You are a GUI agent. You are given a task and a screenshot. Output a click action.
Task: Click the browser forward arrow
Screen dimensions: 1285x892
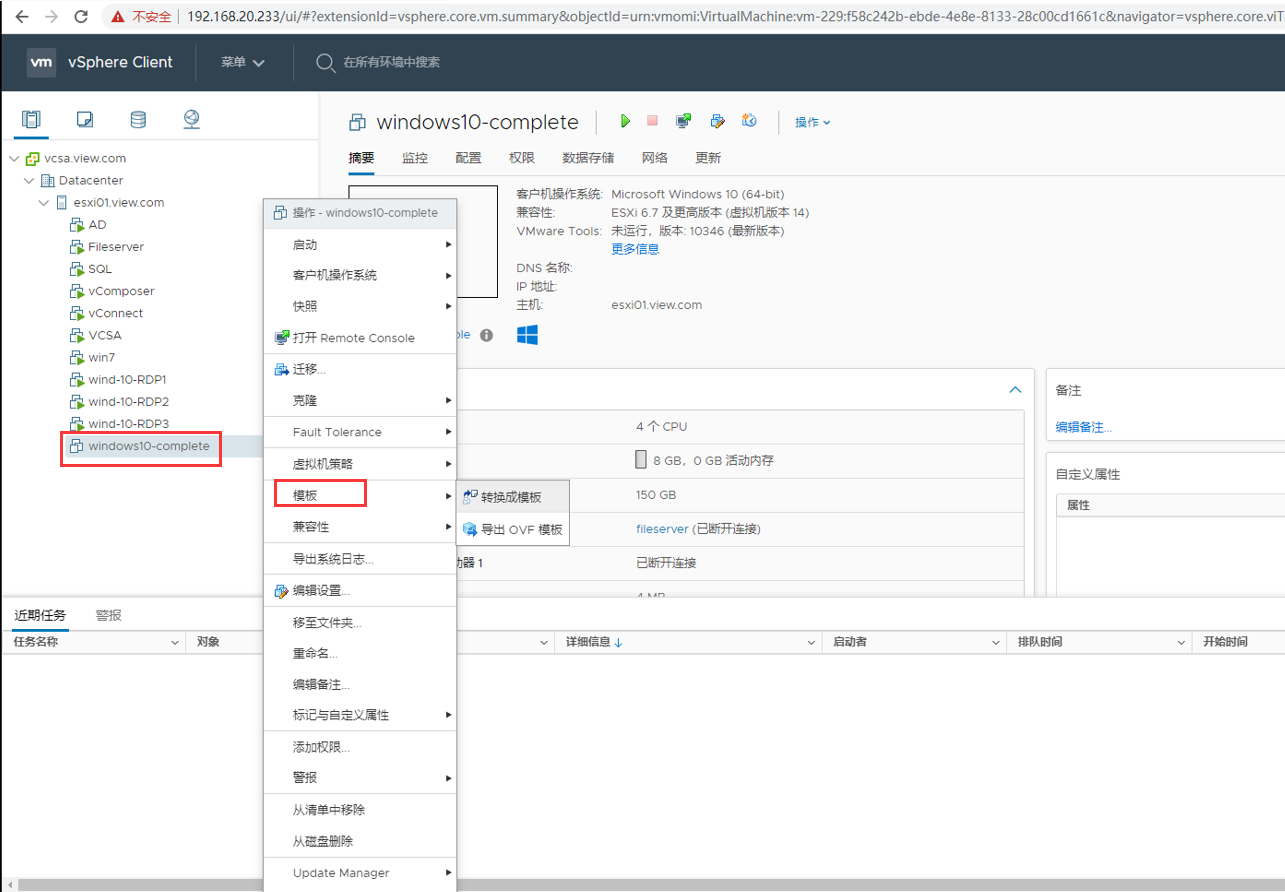51,16
